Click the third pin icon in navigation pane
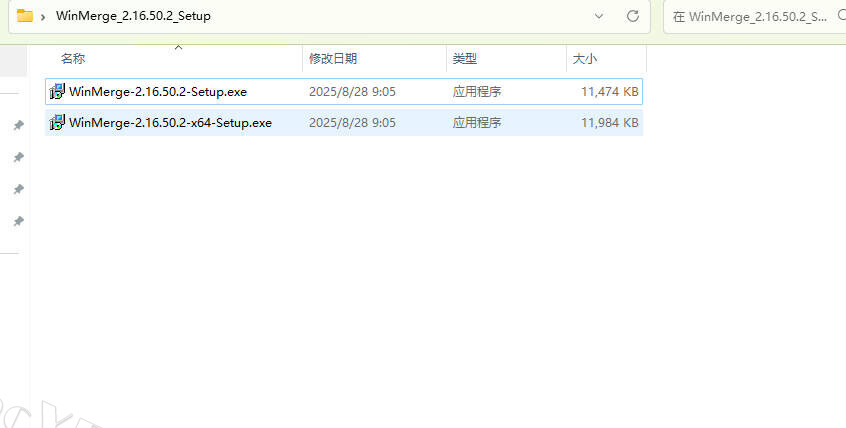This screenshot has height=428, width=846. pos(18,189)
